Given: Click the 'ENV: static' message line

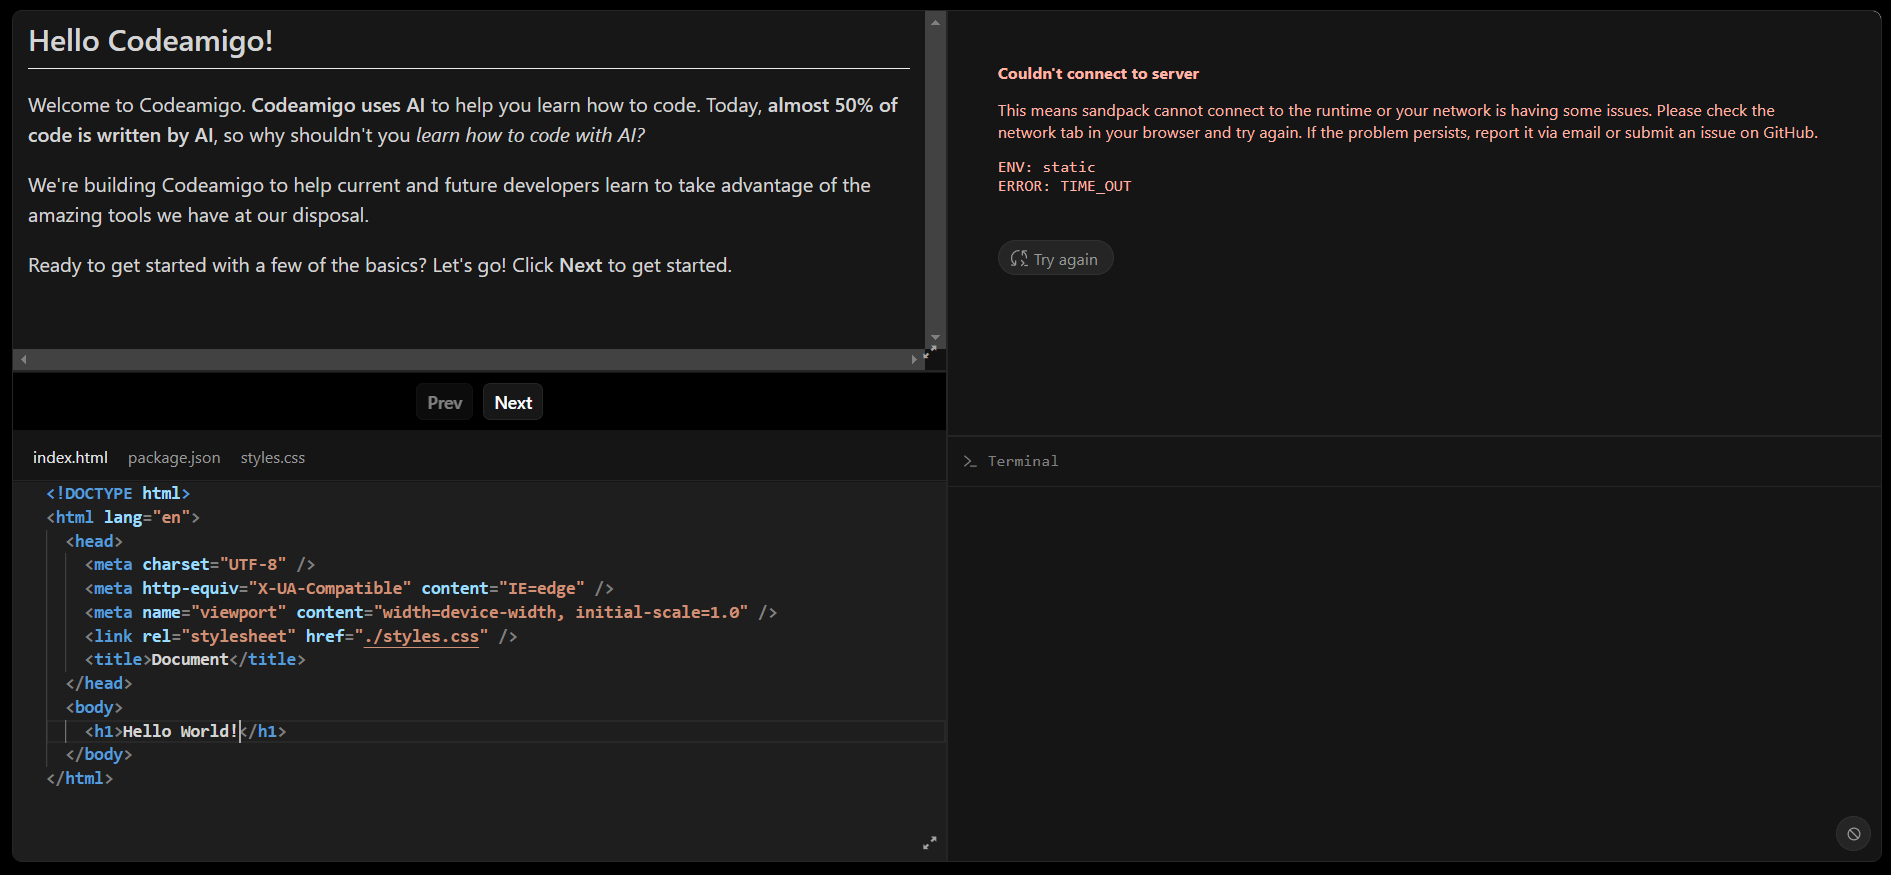Looking at the screenshot, I should (x=1046, y=167).
